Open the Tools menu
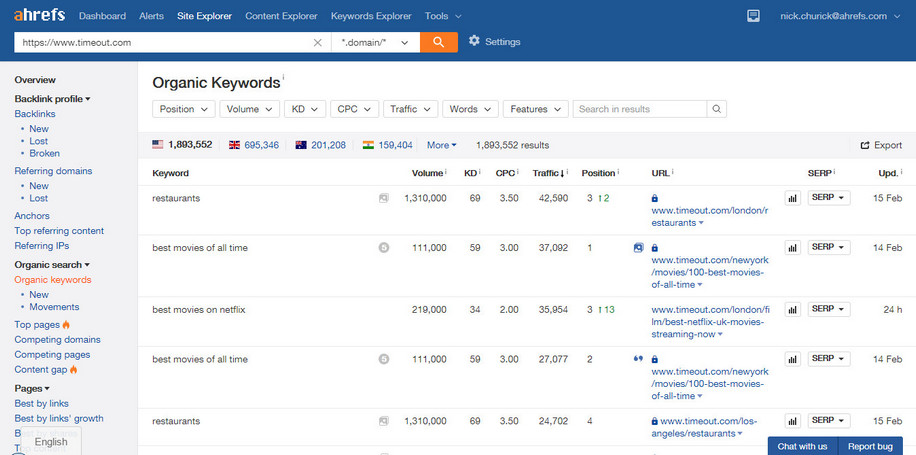Image resolution: width=916 pixels, height=455 pixels. tap(443, 16)
